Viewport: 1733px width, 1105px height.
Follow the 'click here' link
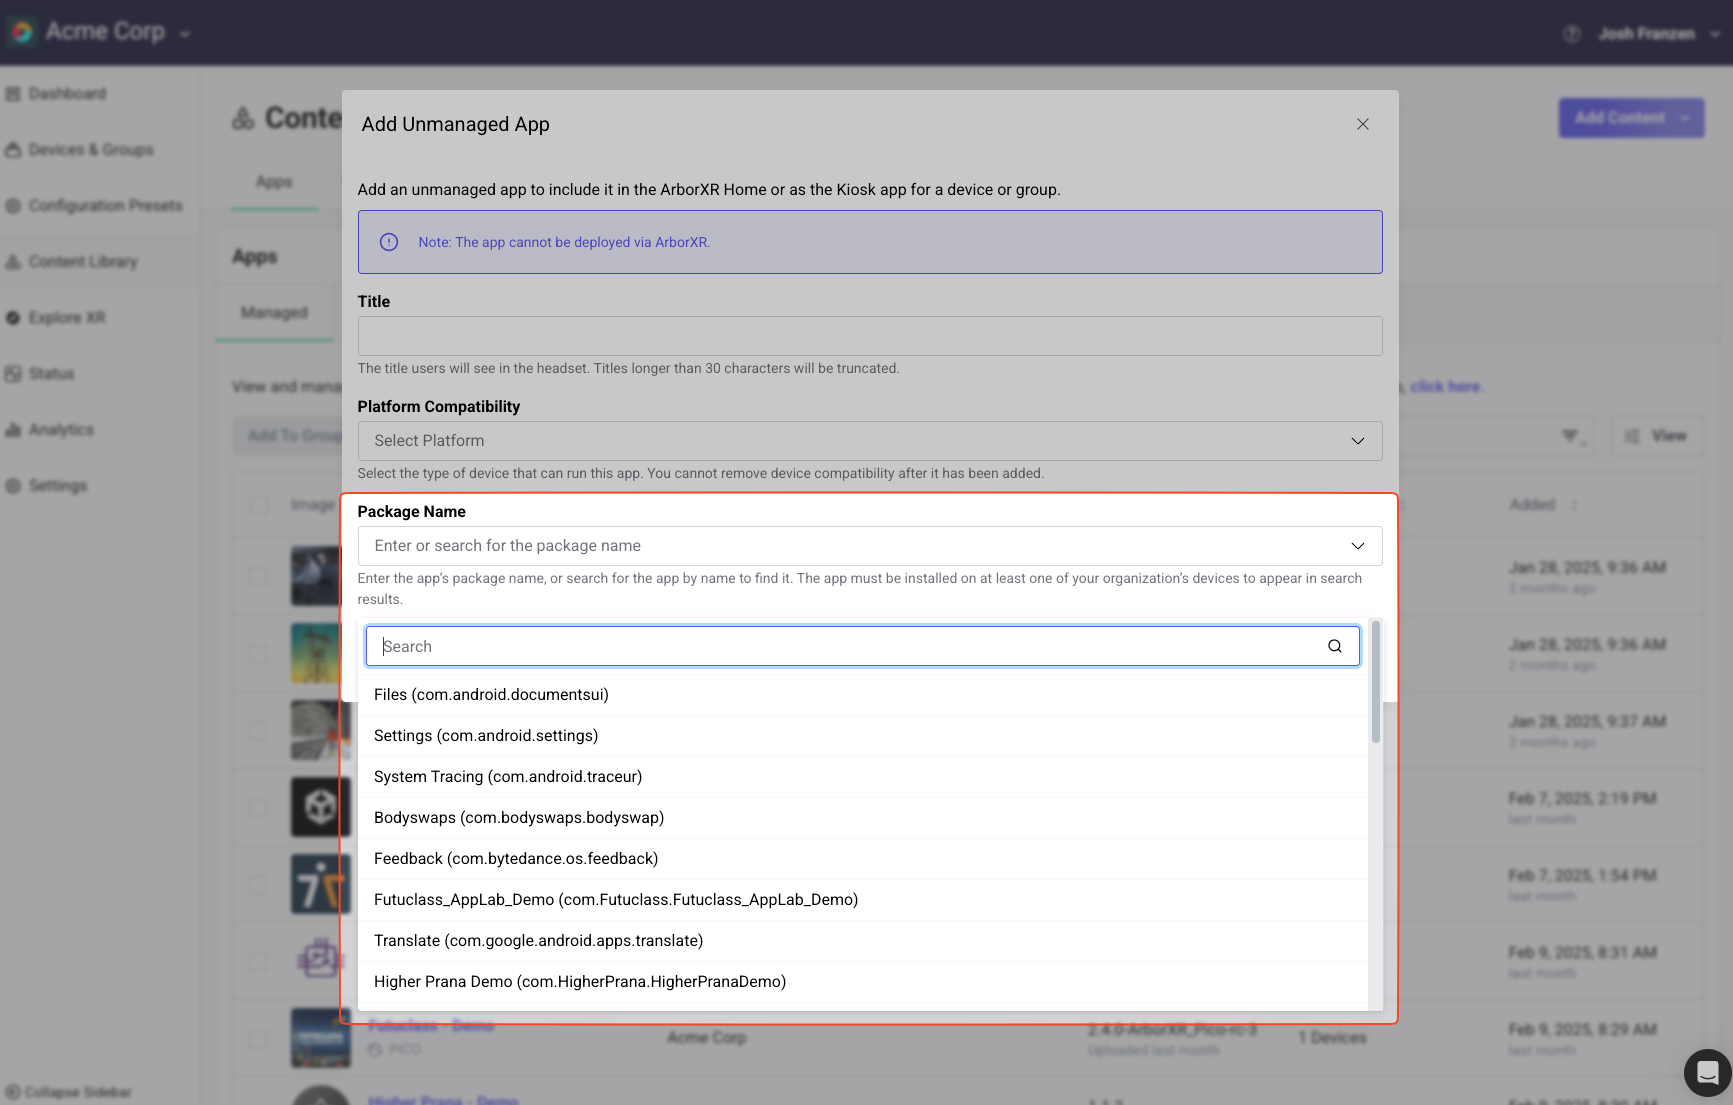click(1445, 387)
